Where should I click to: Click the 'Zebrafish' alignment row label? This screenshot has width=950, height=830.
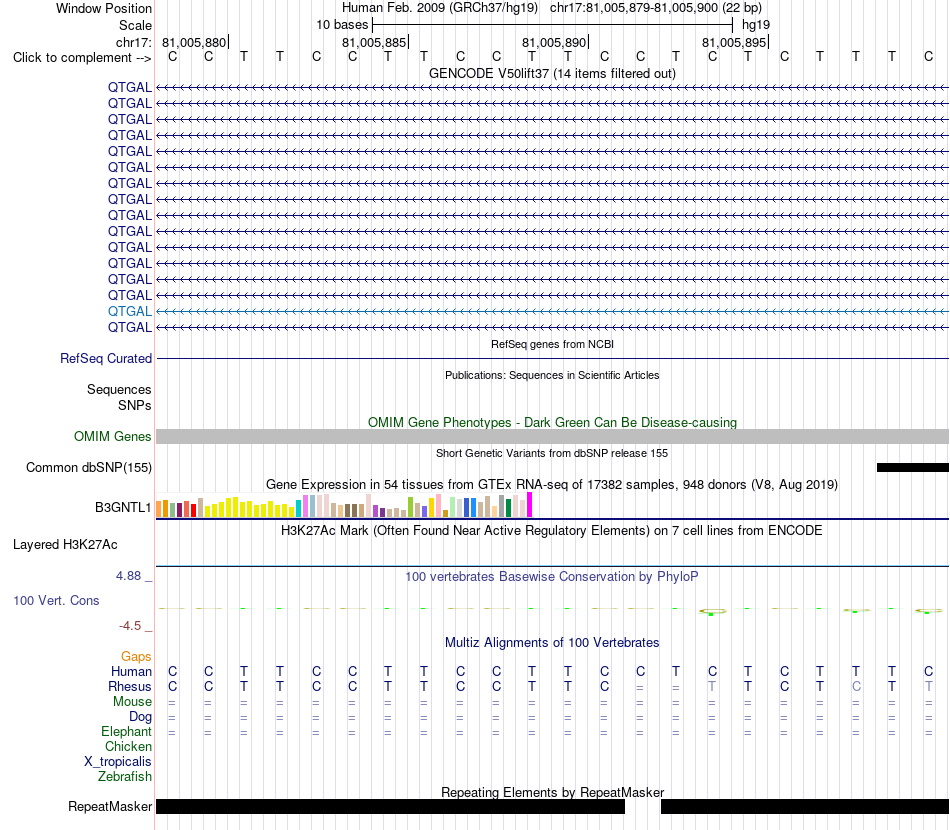click(125, 776)
